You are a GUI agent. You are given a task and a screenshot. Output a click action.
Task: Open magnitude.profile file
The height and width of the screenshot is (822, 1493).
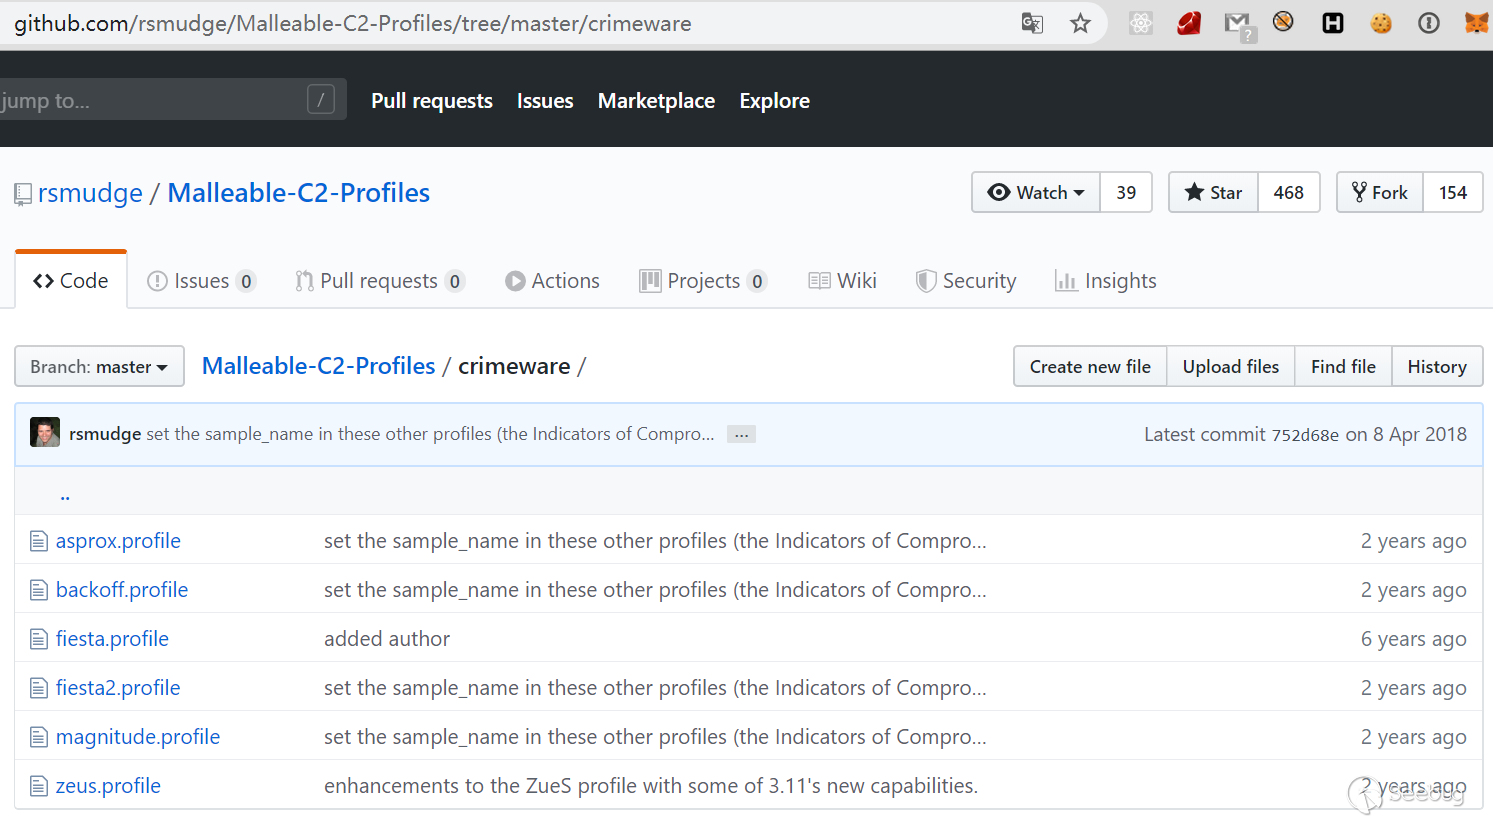(x=138, y=737)
